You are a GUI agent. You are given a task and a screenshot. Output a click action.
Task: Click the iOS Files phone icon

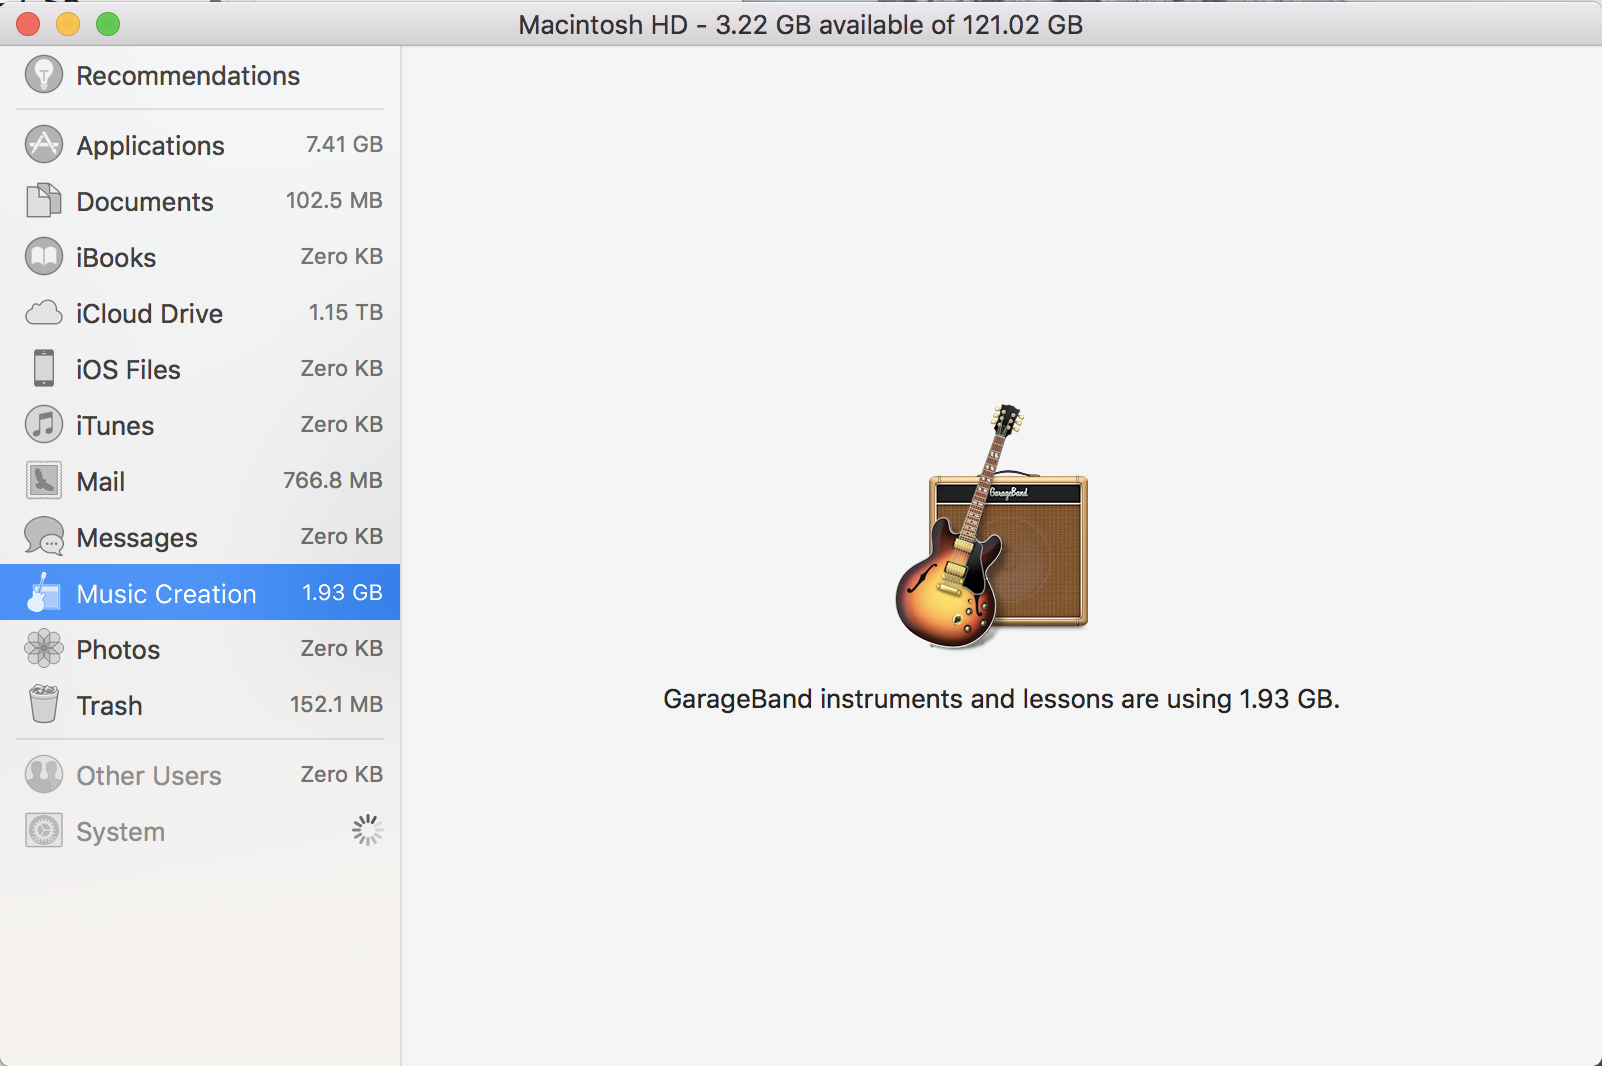point(44,368)
